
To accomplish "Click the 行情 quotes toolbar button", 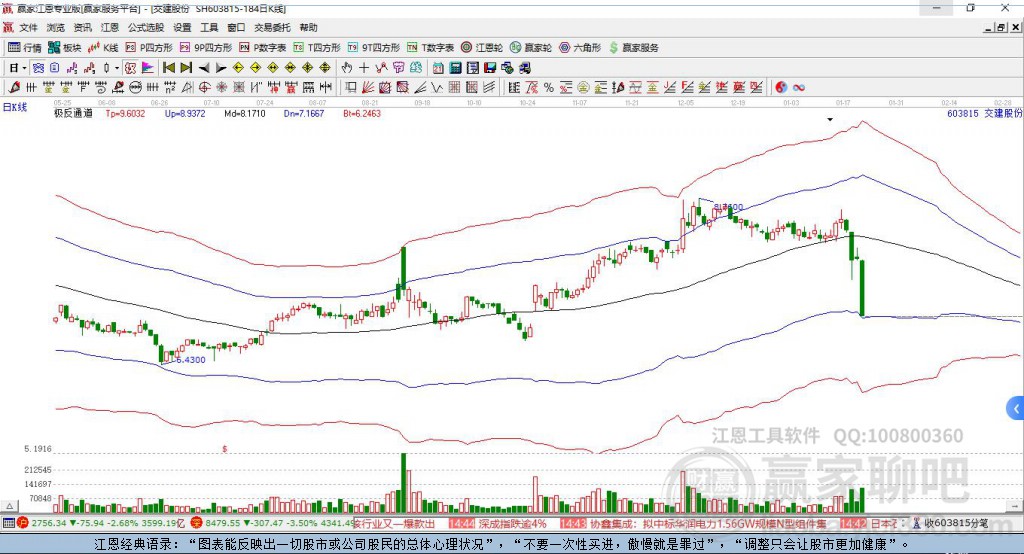I will (25, 48).
